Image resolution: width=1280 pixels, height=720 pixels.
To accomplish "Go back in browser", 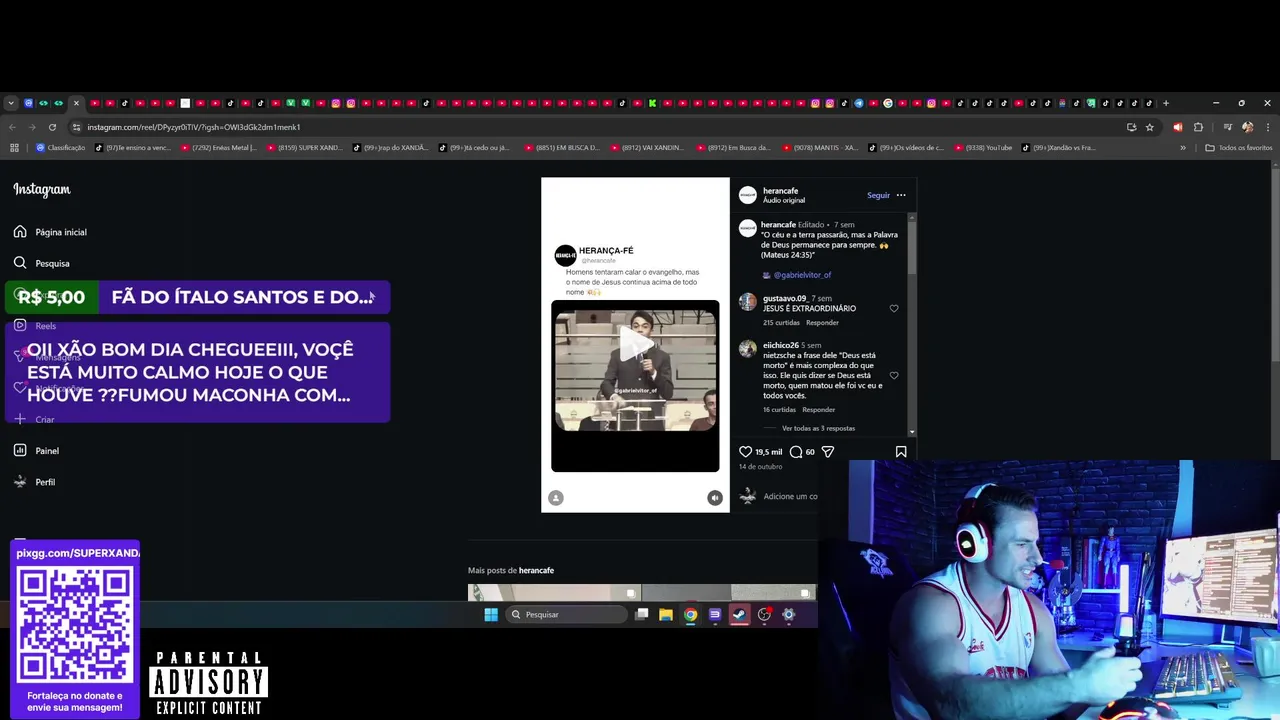I will pyautogui.click(x=12, y=127).
